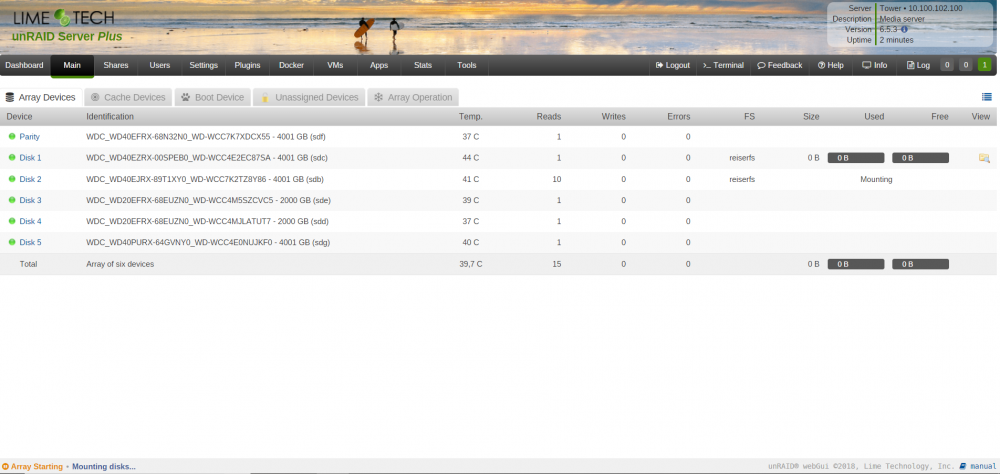This screenshot has width=1000, height=474.
Task: Switch to the Cache Devices tab
Action: 128,98
